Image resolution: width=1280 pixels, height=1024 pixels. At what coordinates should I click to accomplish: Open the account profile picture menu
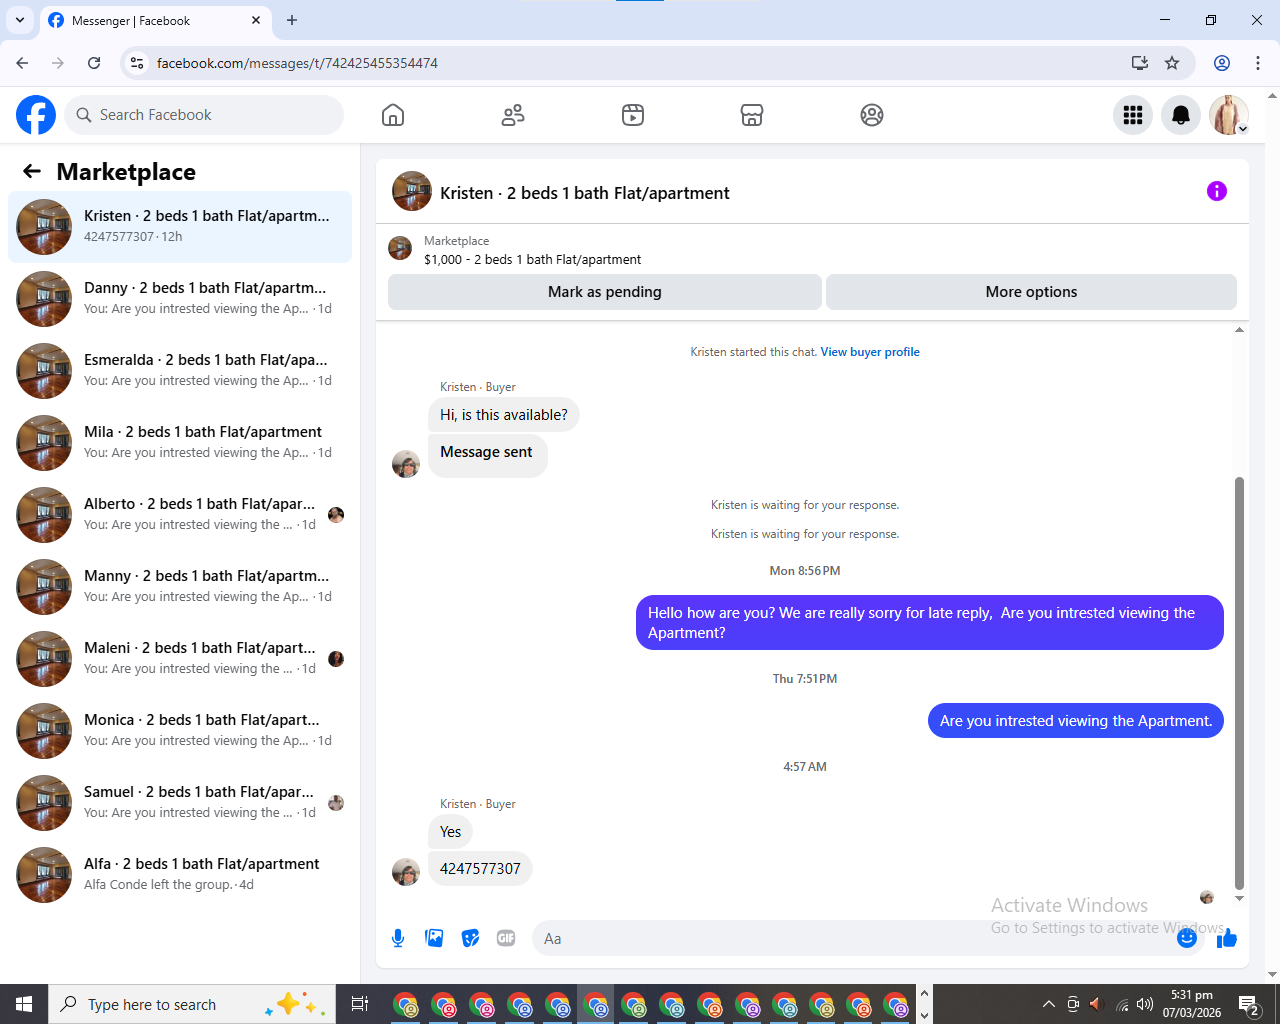pos(1229,115)
